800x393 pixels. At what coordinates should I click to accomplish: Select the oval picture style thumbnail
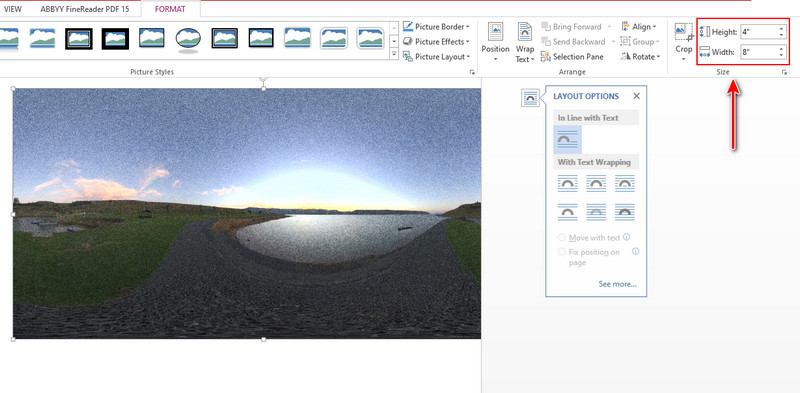188,39
